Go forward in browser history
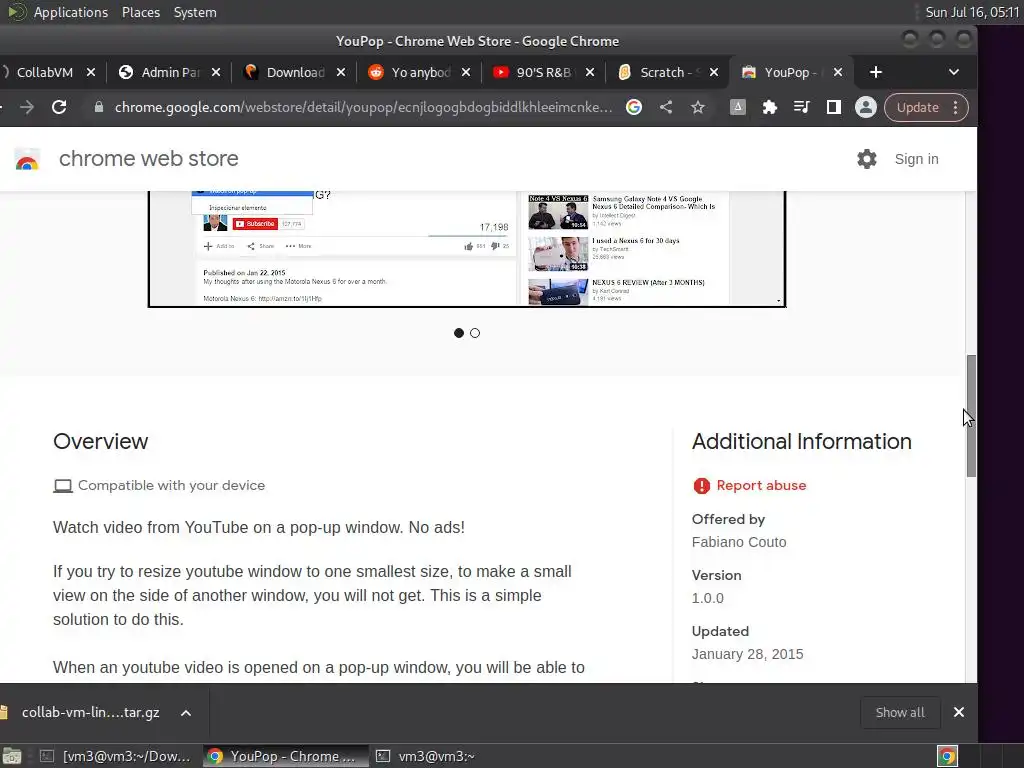 pos(27,107)
